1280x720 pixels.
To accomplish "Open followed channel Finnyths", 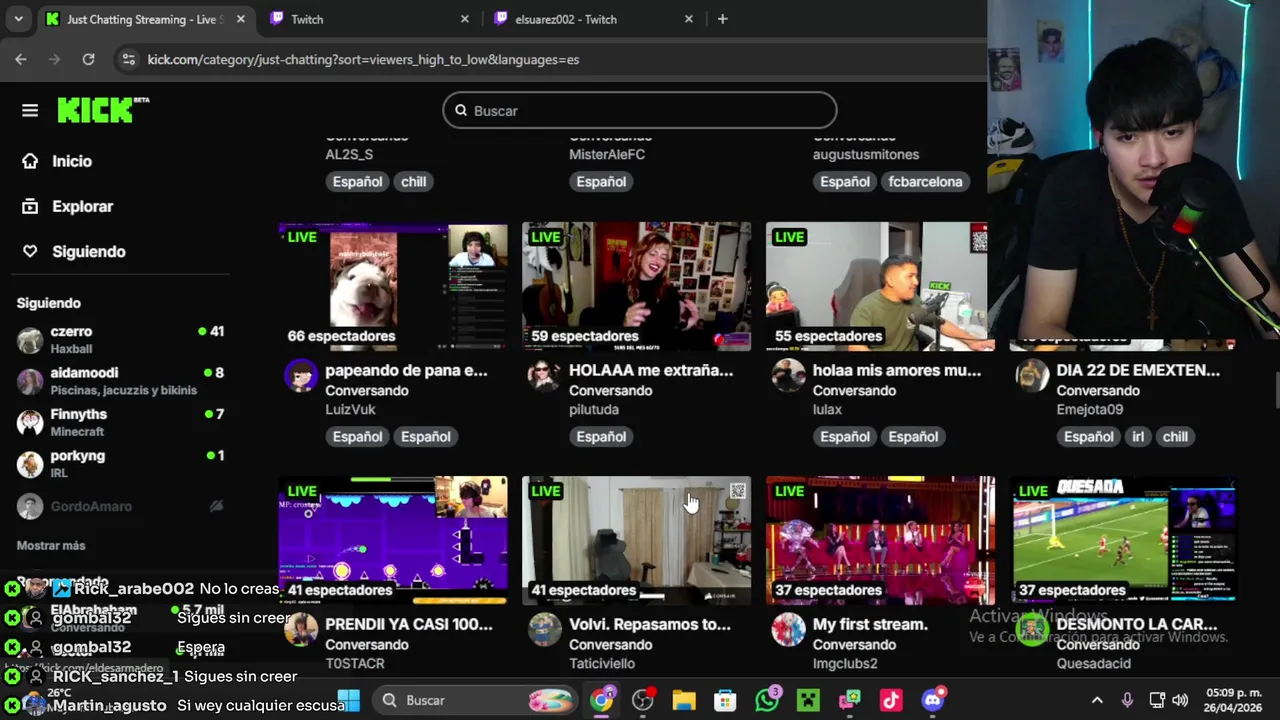I will coord(120,422).
